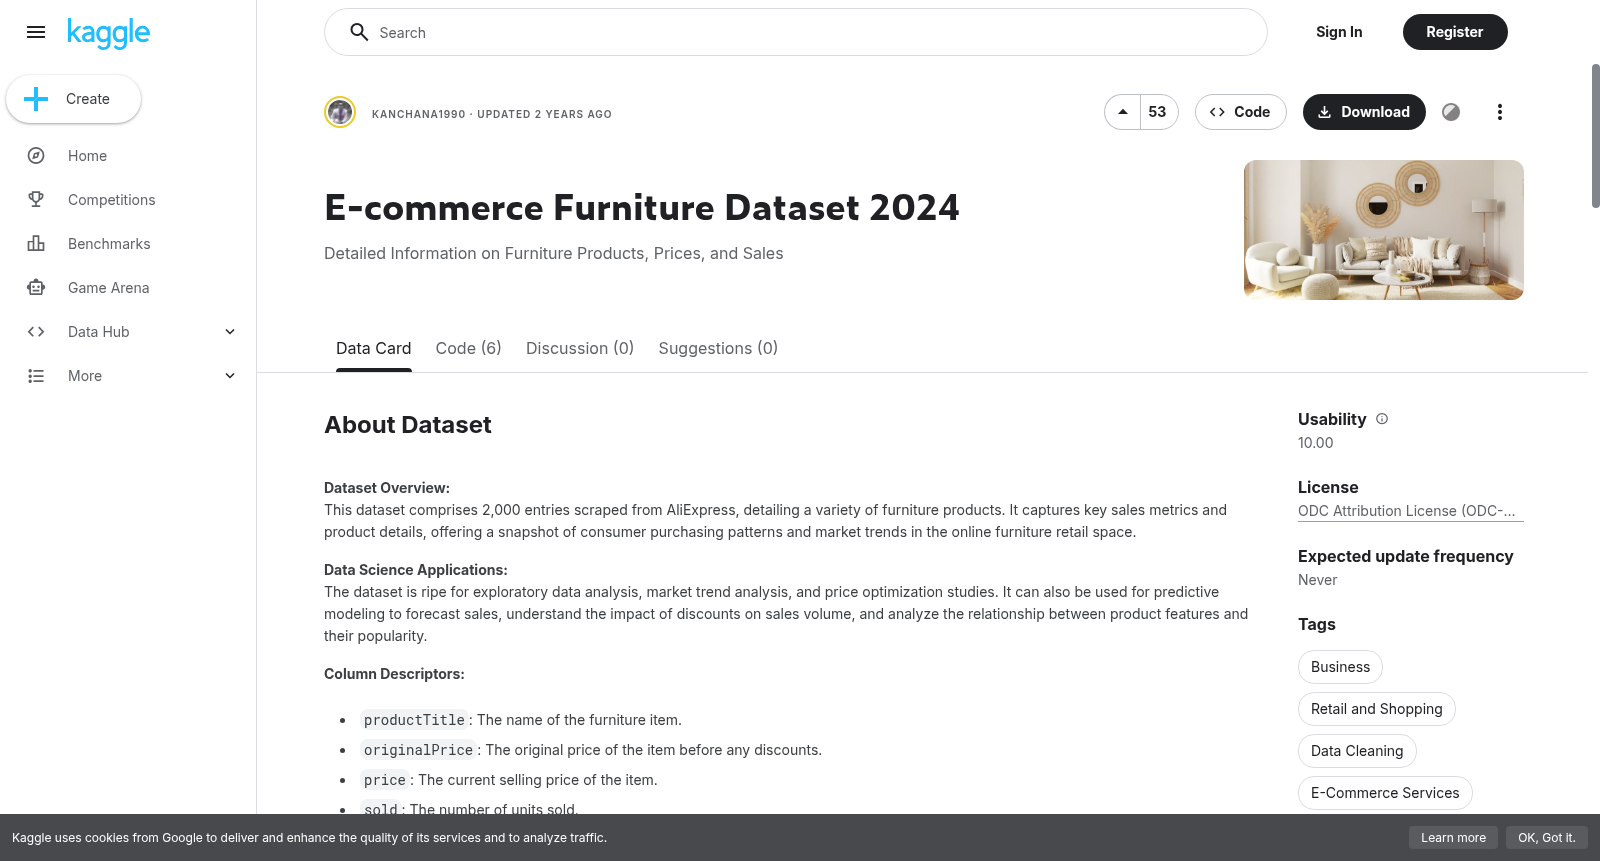The width and height of the screenshot is (1600, 861).
Task: Open the Code (6) tab
Action: click(468, 348)
